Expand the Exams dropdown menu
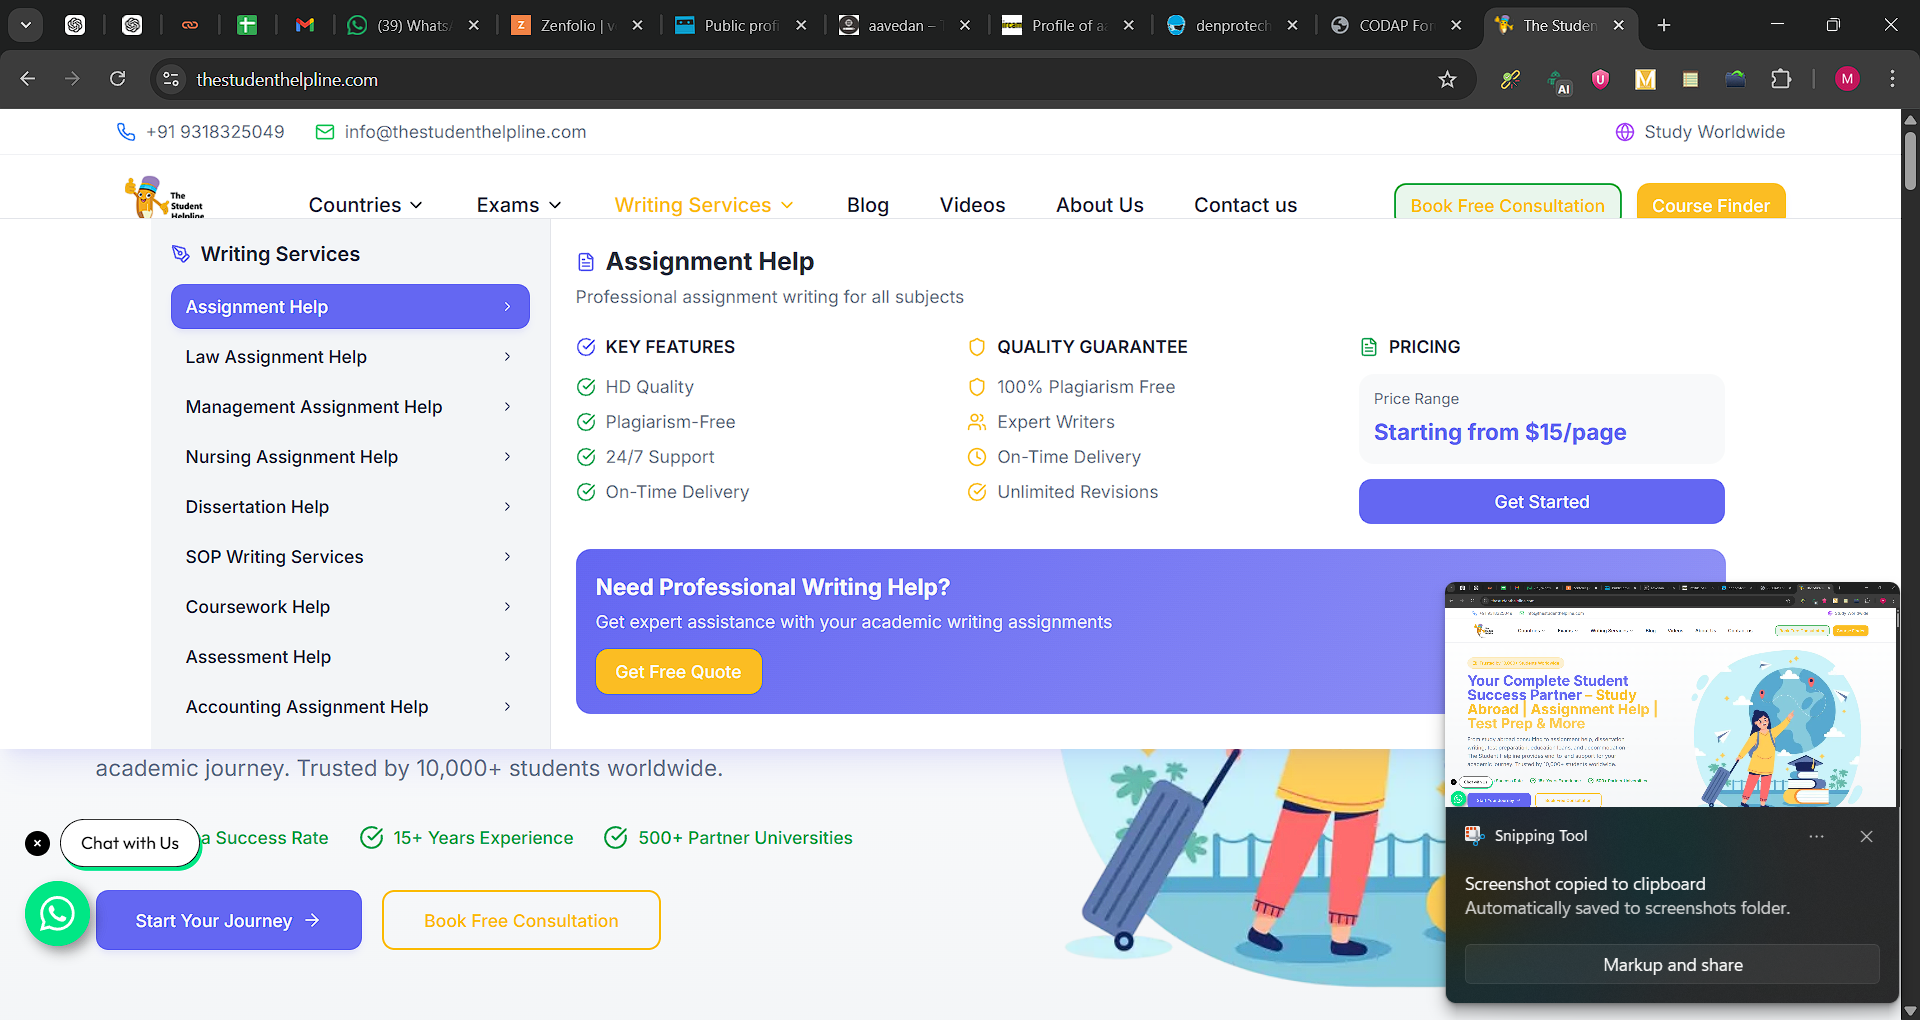 click(x=518, y=205)
